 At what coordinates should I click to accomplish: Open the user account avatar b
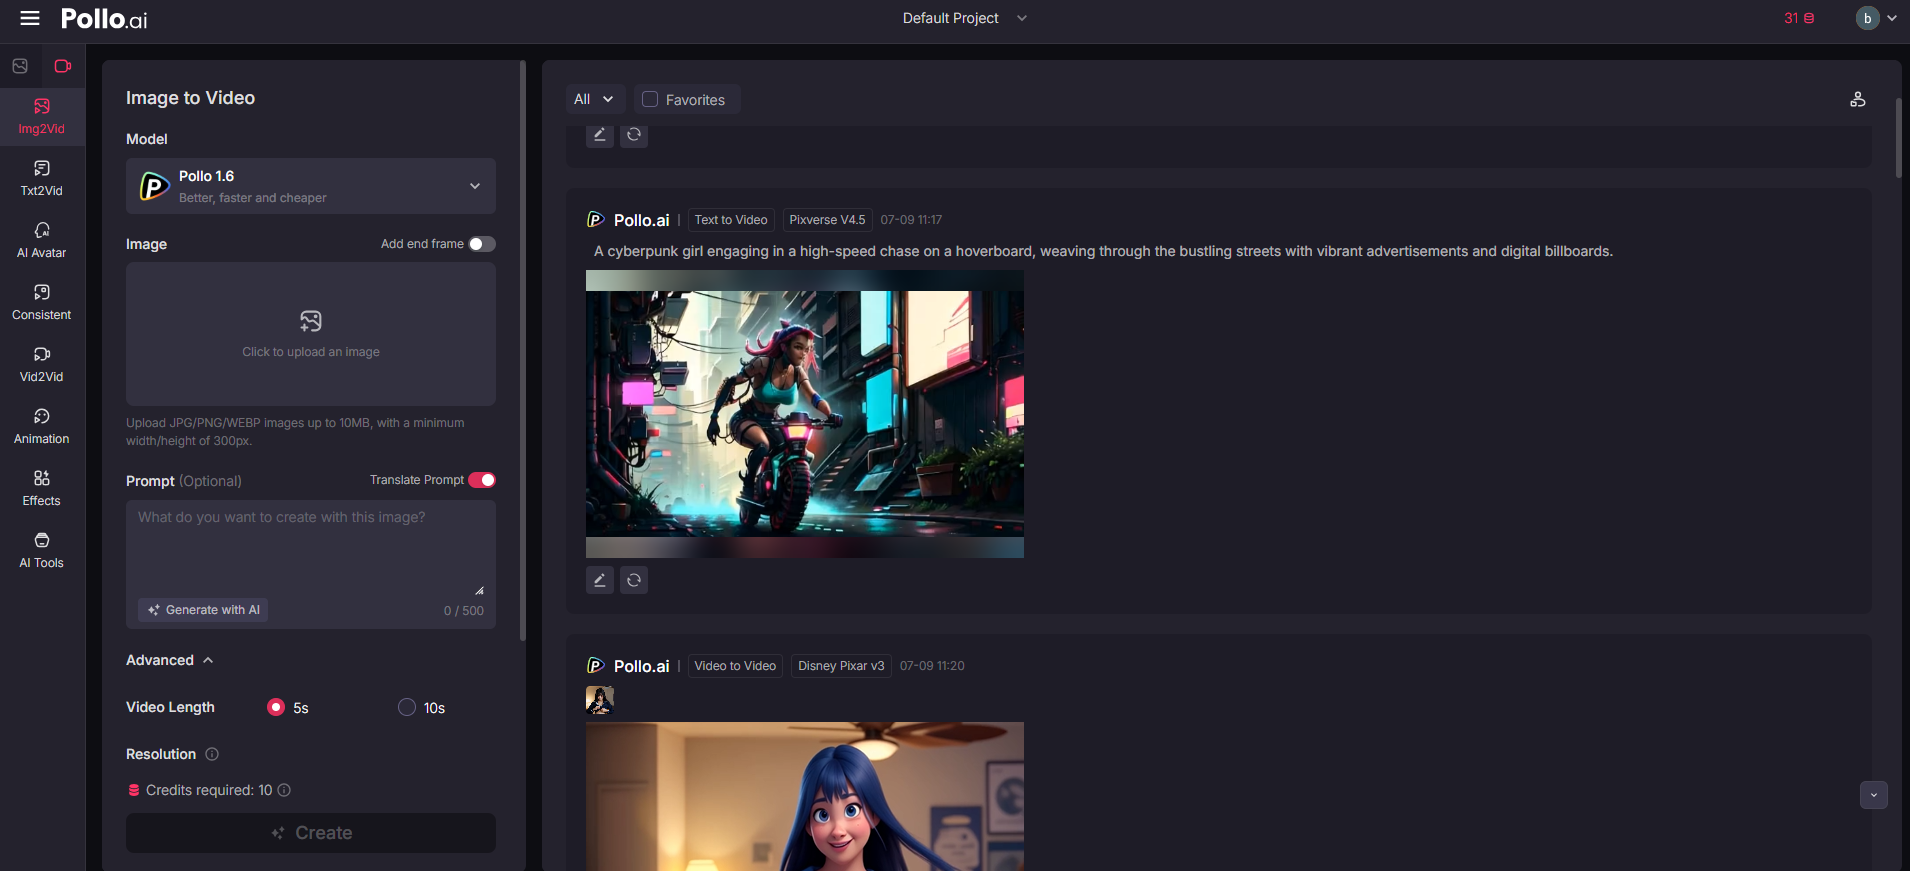tap(1867, 18)
